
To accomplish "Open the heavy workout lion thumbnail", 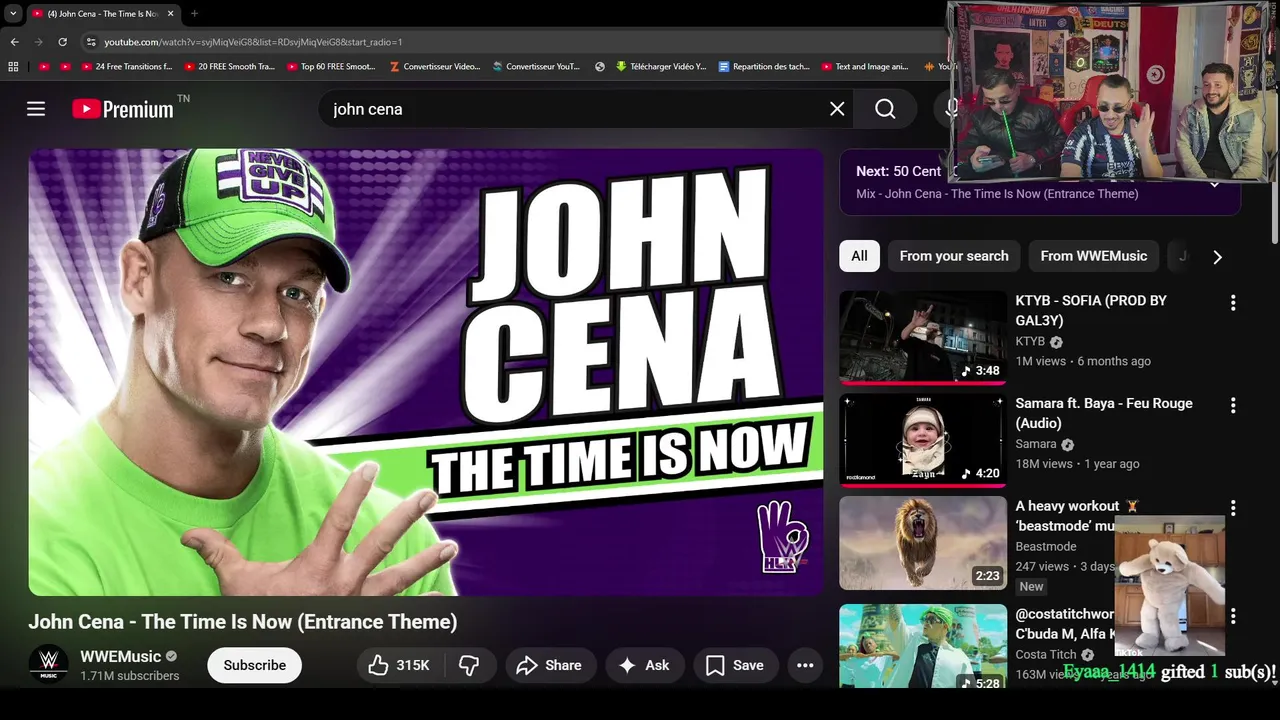I will point(923,543).
